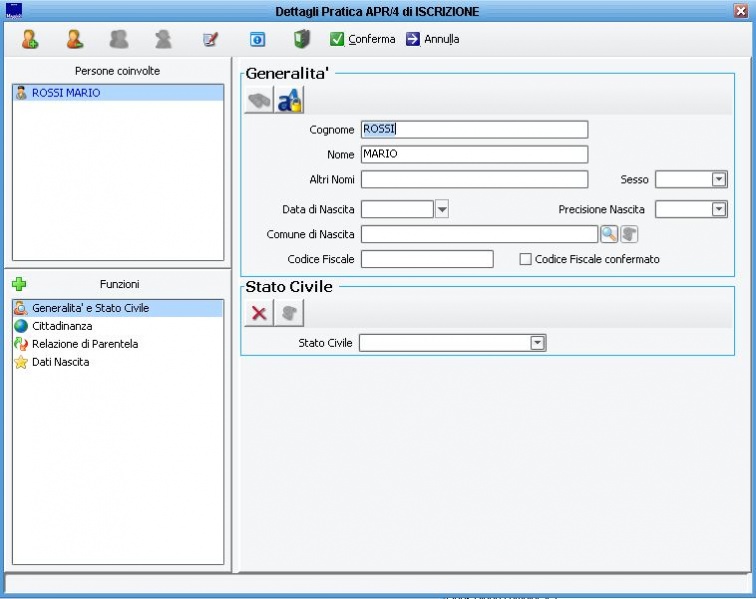Click the red X icon under Stato Civile

(259, 313)
